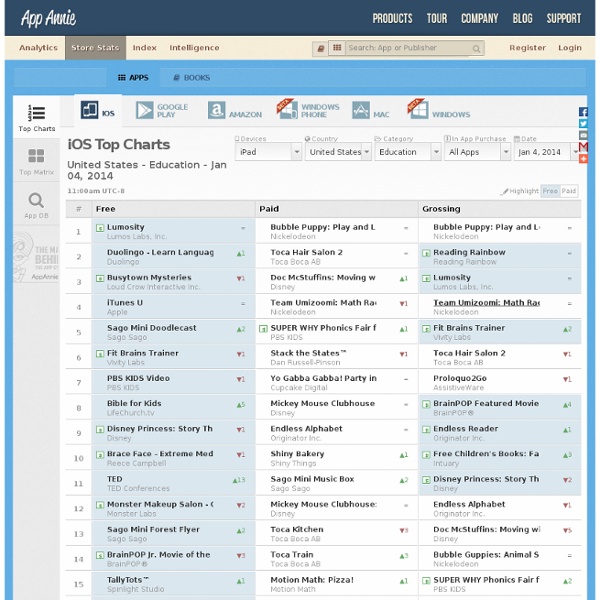Click Sago Sago publisher under Sago Mini Doodlecast
The image size is (600, 600).
pos(127,338)
